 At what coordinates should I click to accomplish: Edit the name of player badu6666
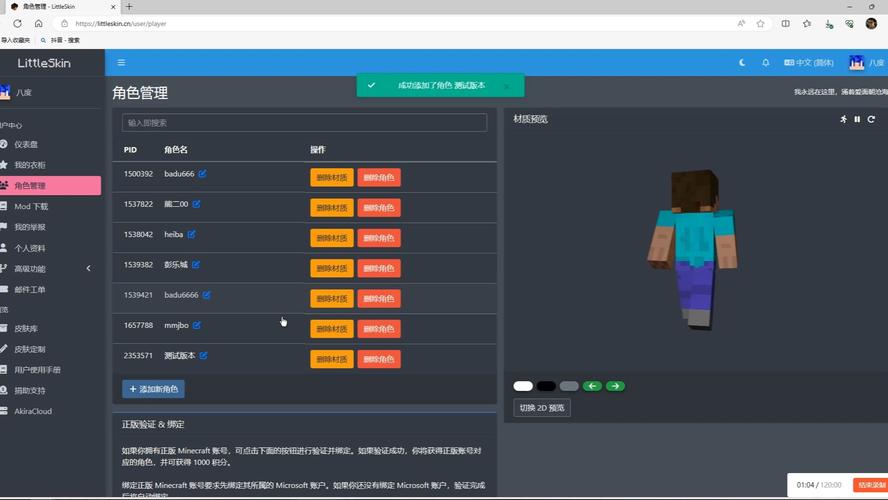(x=207, y=294)
